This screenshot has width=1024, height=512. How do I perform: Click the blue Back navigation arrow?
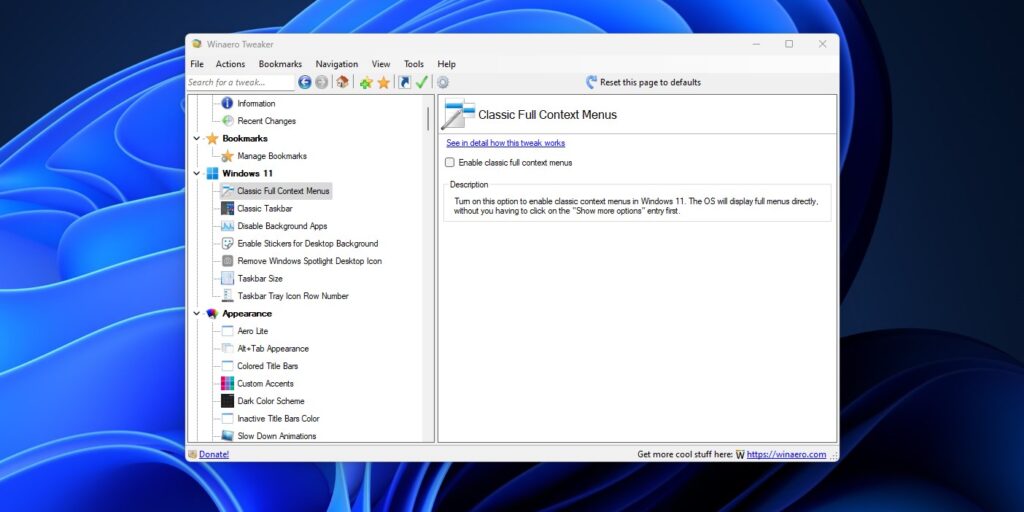304,82
